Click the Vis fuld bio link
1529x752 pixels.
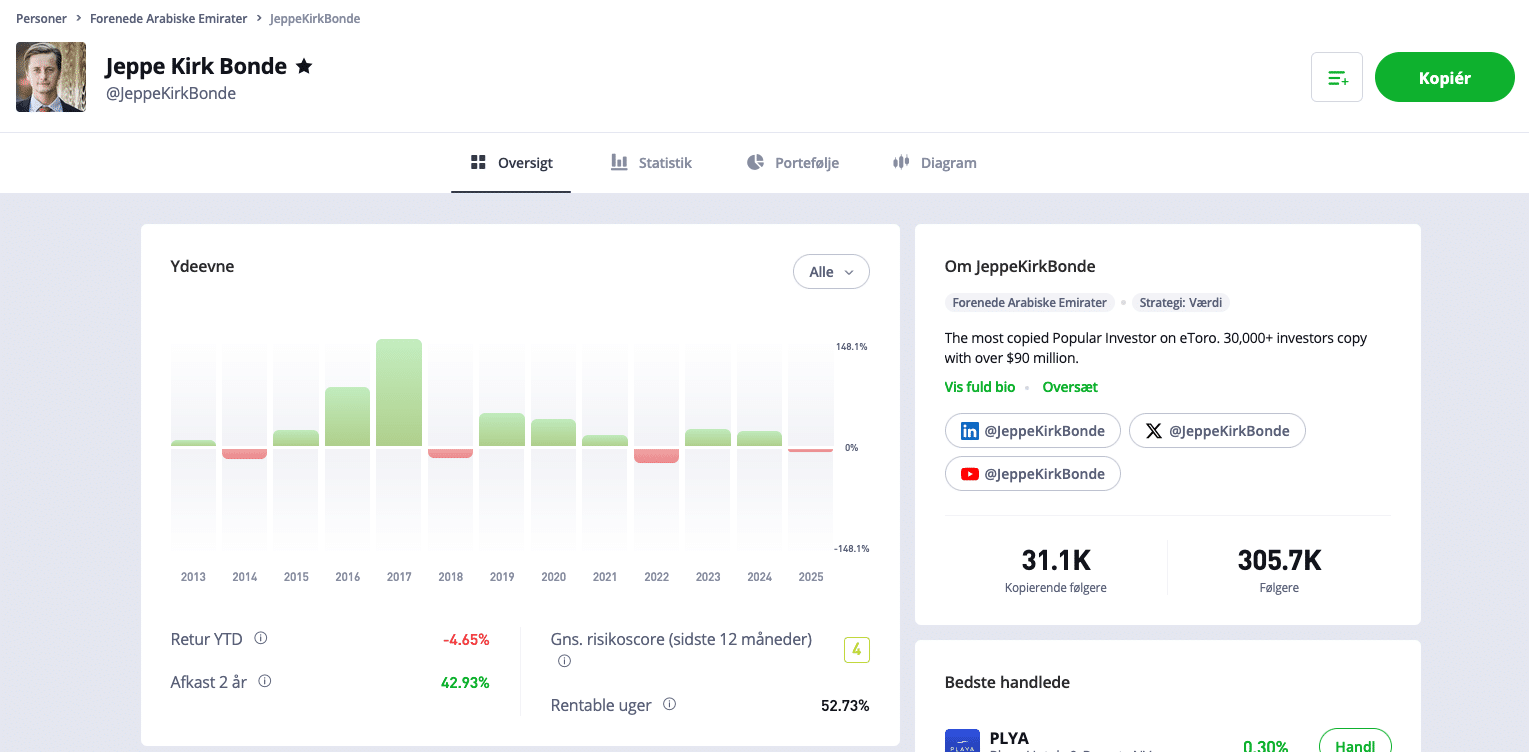(980, 387)
